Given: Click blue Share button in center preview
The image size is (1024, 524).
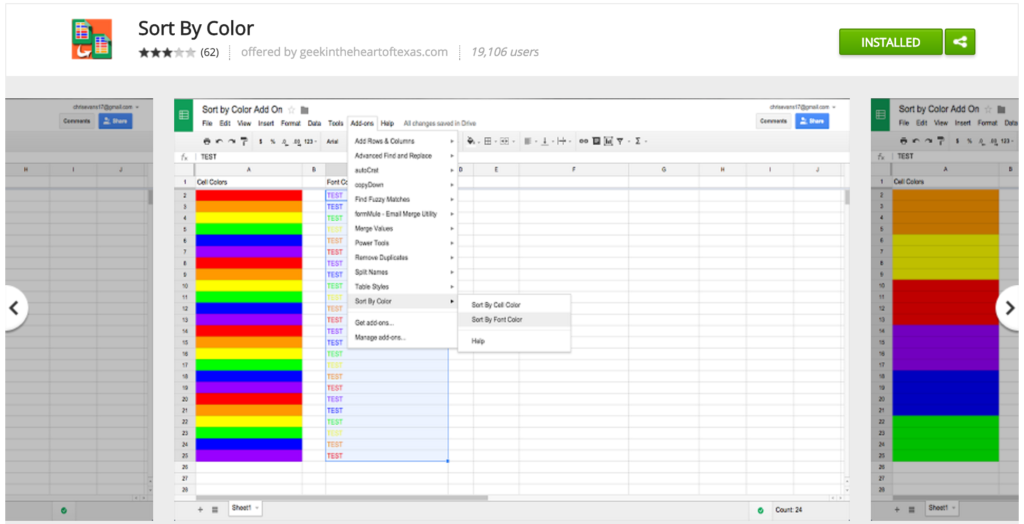Looking at the screenshot, I should 812,121.
